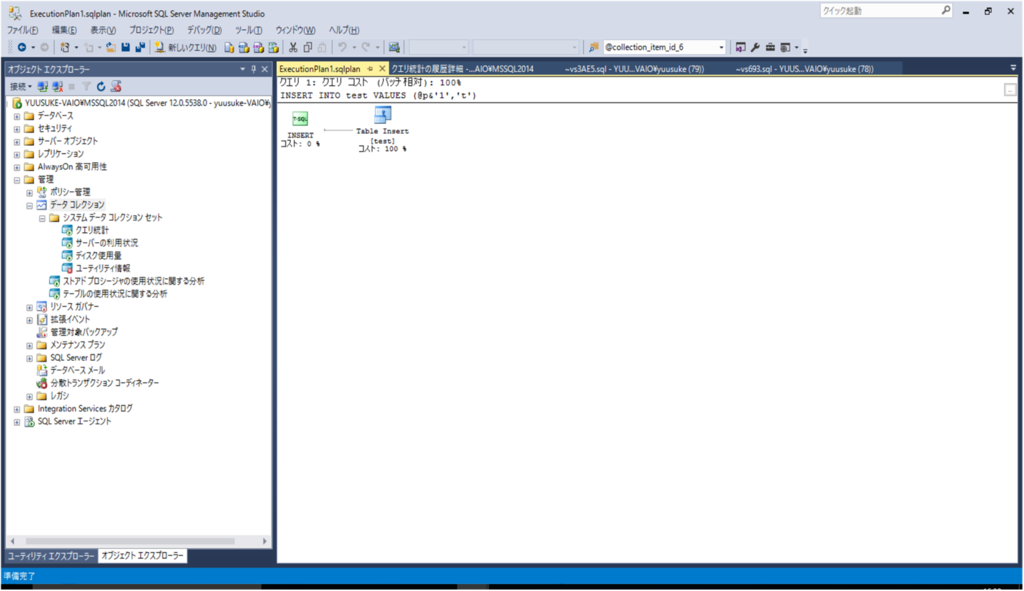Image resolution: width=1024 pixels, height=591 pixels.
Task: Open the ファイル(F) menu
Action: click(22, 30)
